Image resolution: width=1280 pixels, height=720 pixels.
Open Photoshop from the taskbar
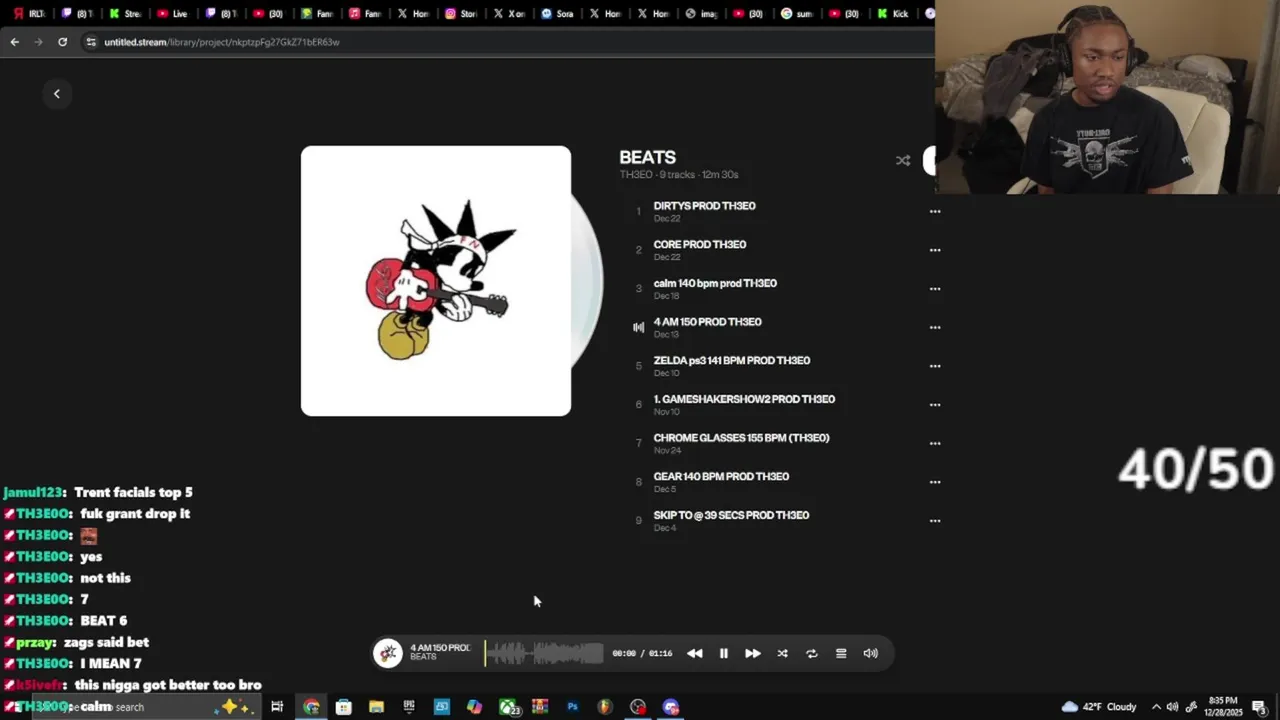pyautogui.click(x=572, y=707)
